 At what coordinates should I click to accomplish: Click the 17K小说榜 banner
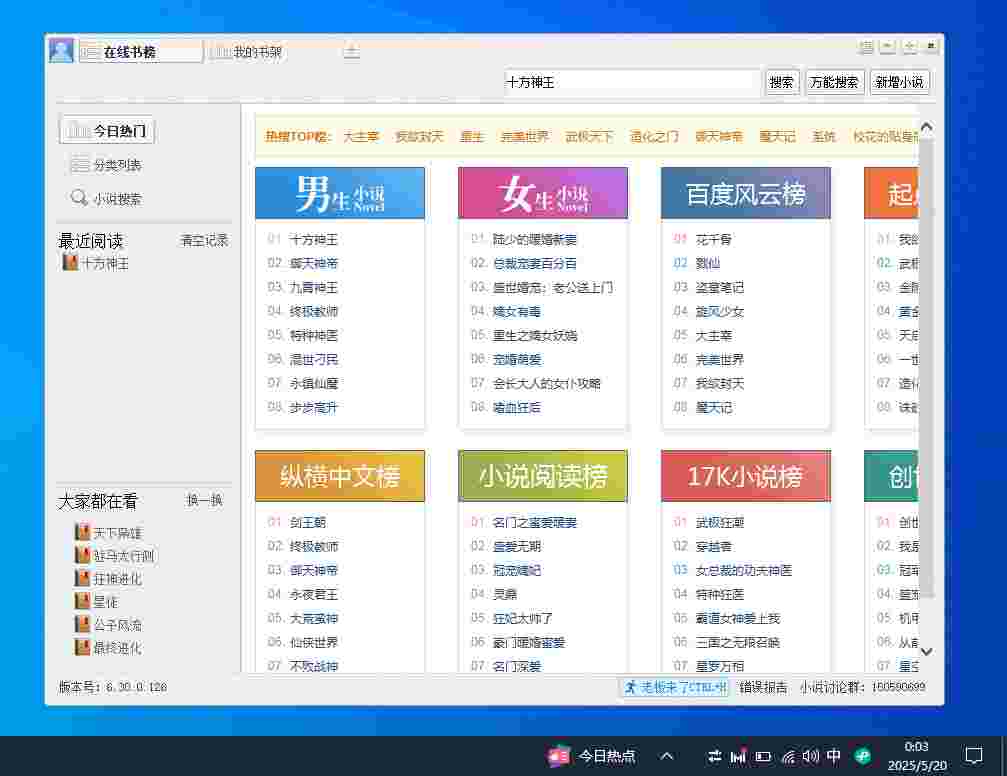tap(746, 476)
